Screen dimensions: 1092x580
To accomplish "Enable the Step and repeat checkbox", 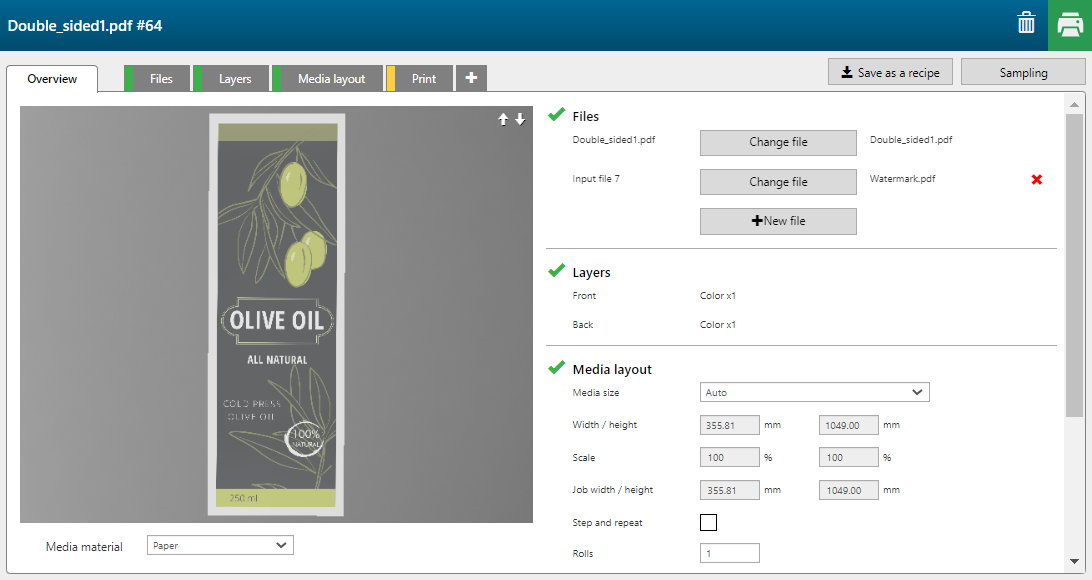I will pyautogui.click(x=708, y=522).
